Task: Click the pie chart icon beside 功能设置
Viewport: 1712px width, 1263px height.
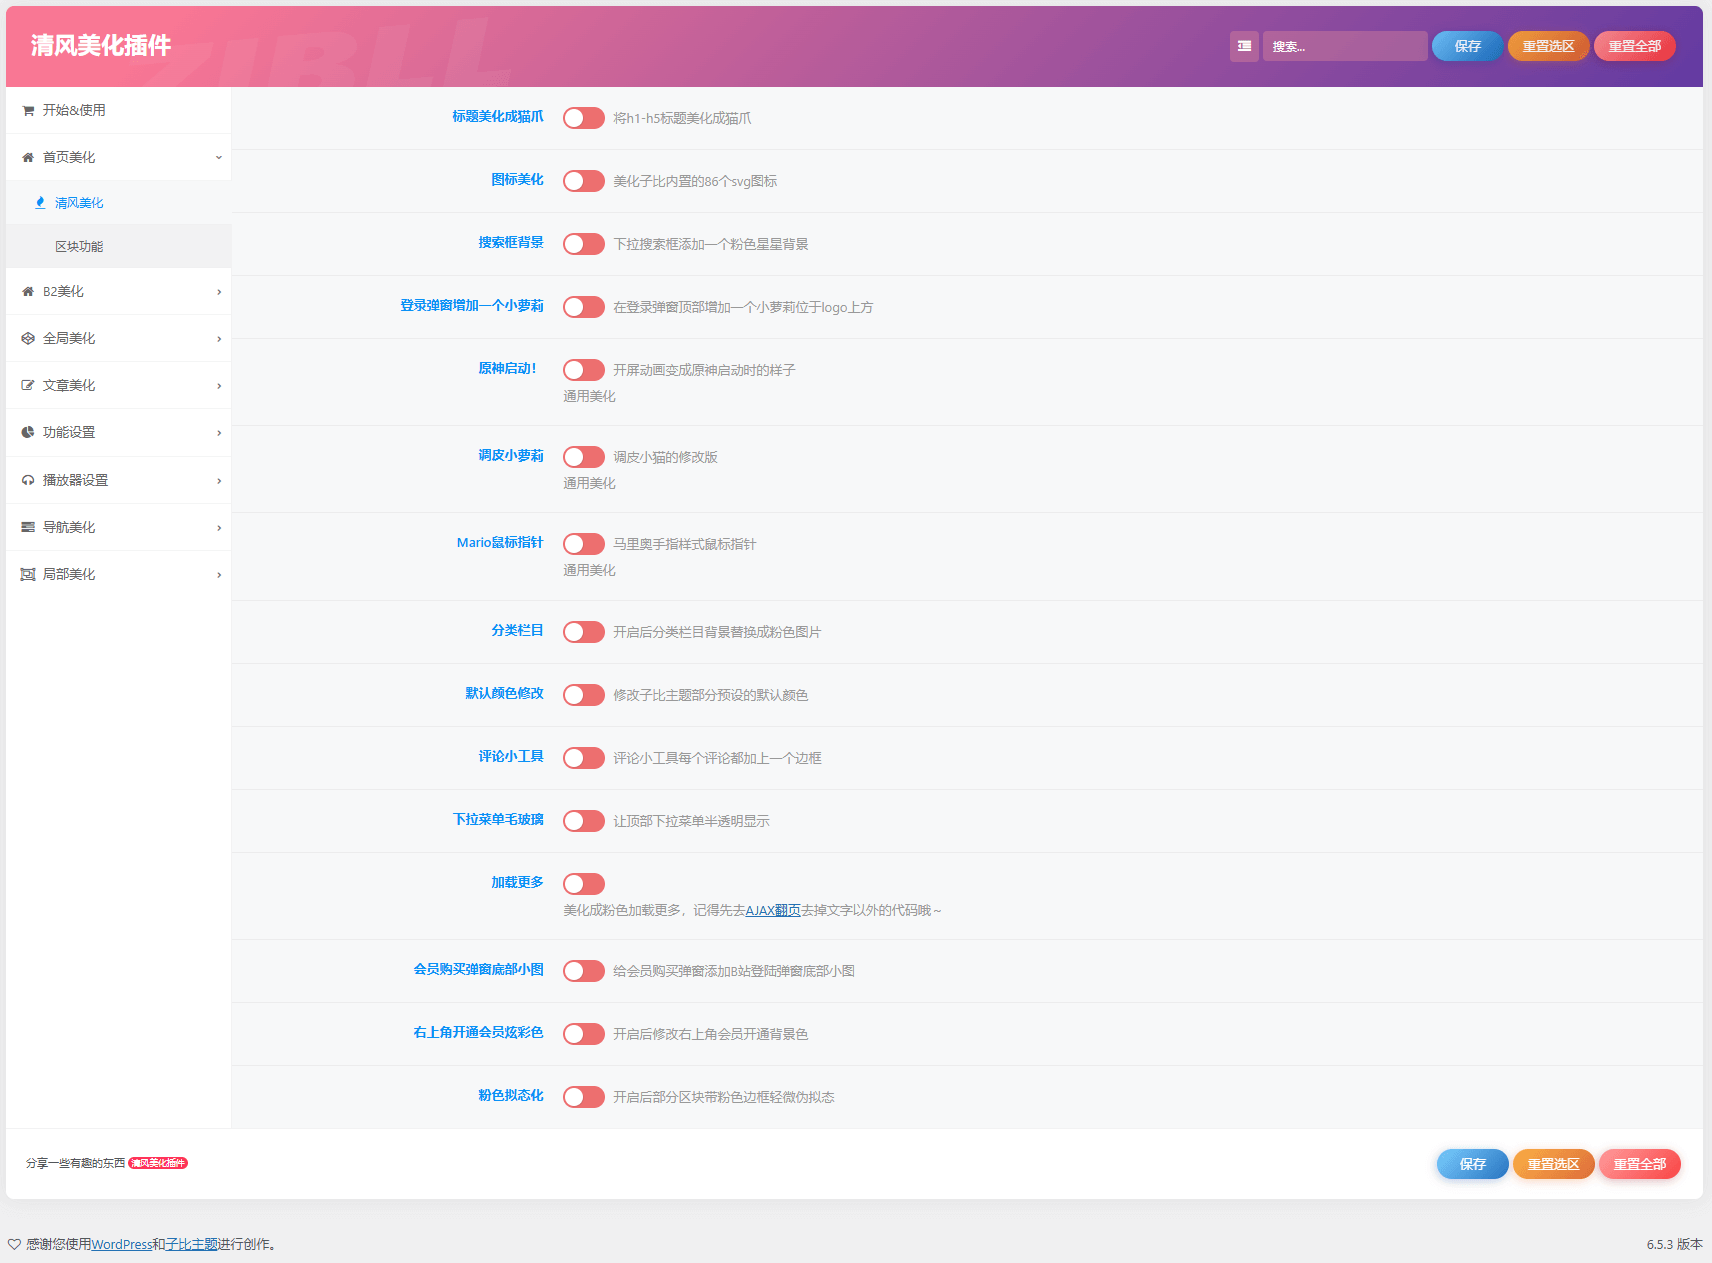Action: 28,433
